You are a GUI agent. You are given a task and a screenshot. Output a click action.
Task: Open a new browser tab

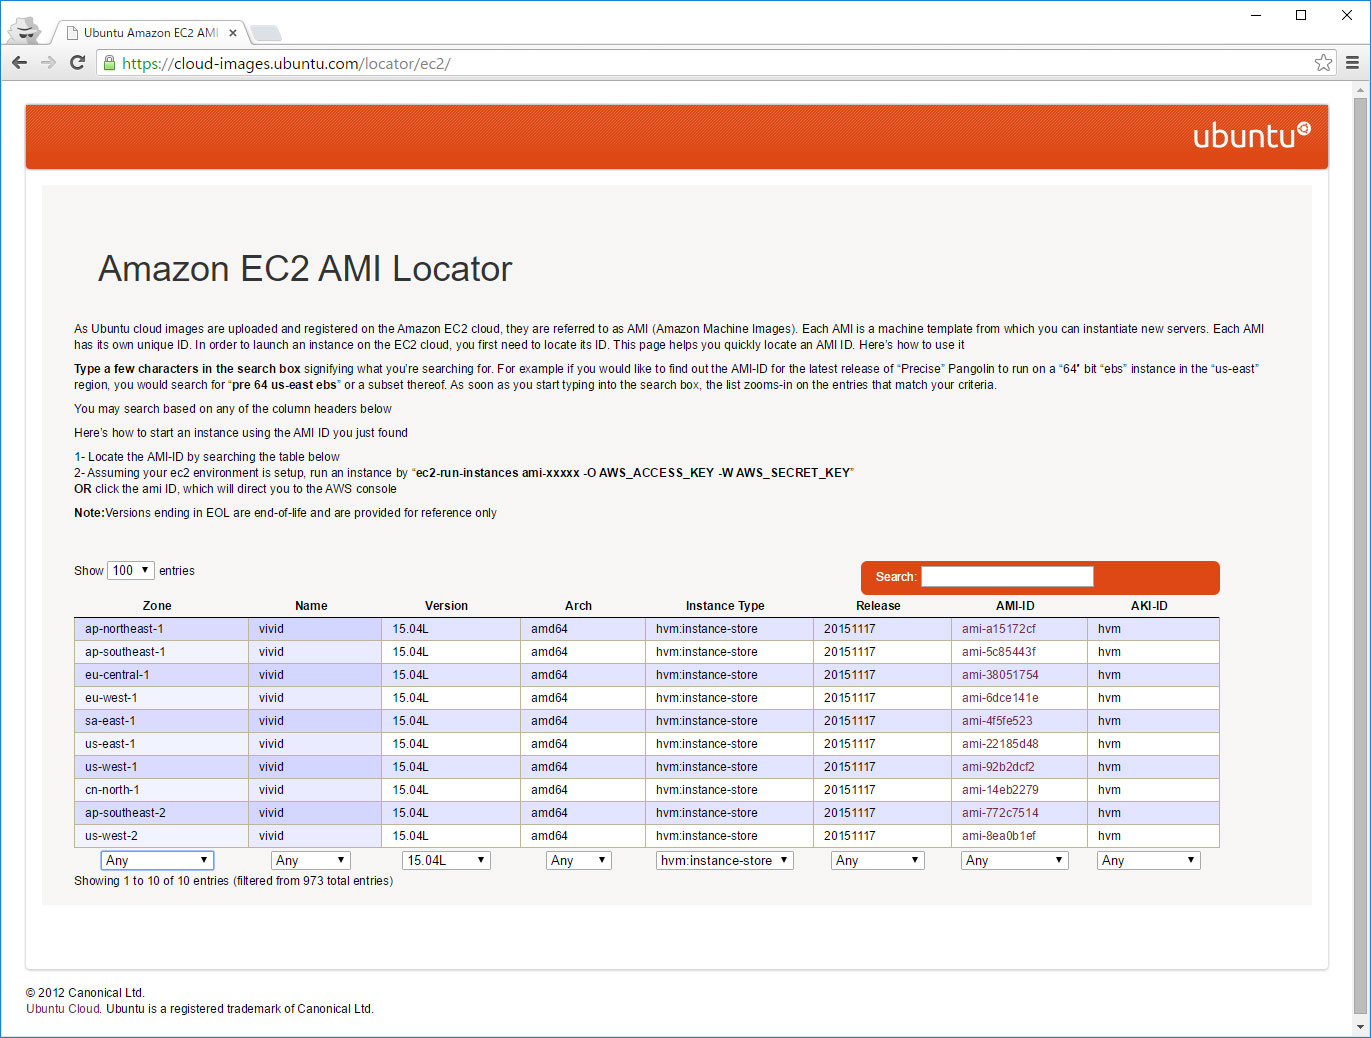click(265, 33)
